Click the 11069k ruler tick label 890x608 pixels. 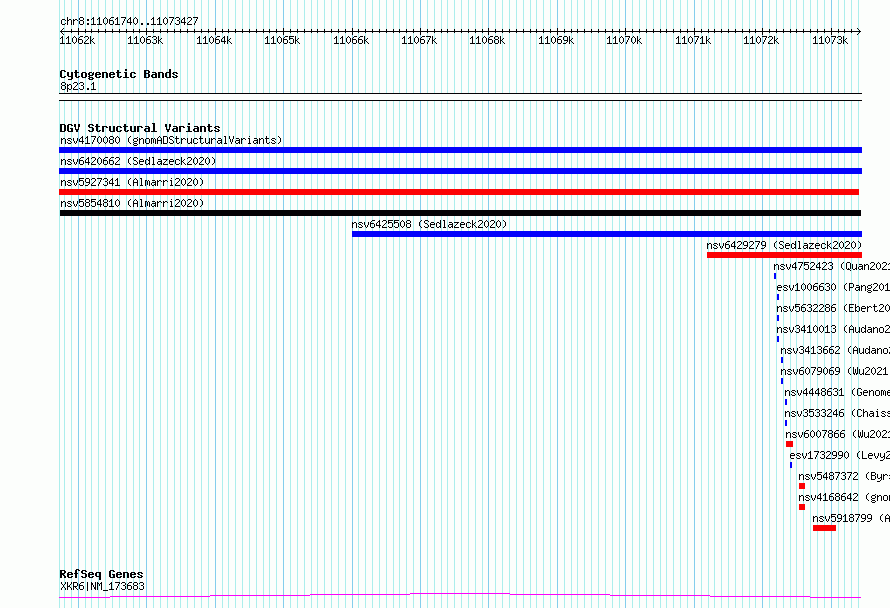click(556, 40)
